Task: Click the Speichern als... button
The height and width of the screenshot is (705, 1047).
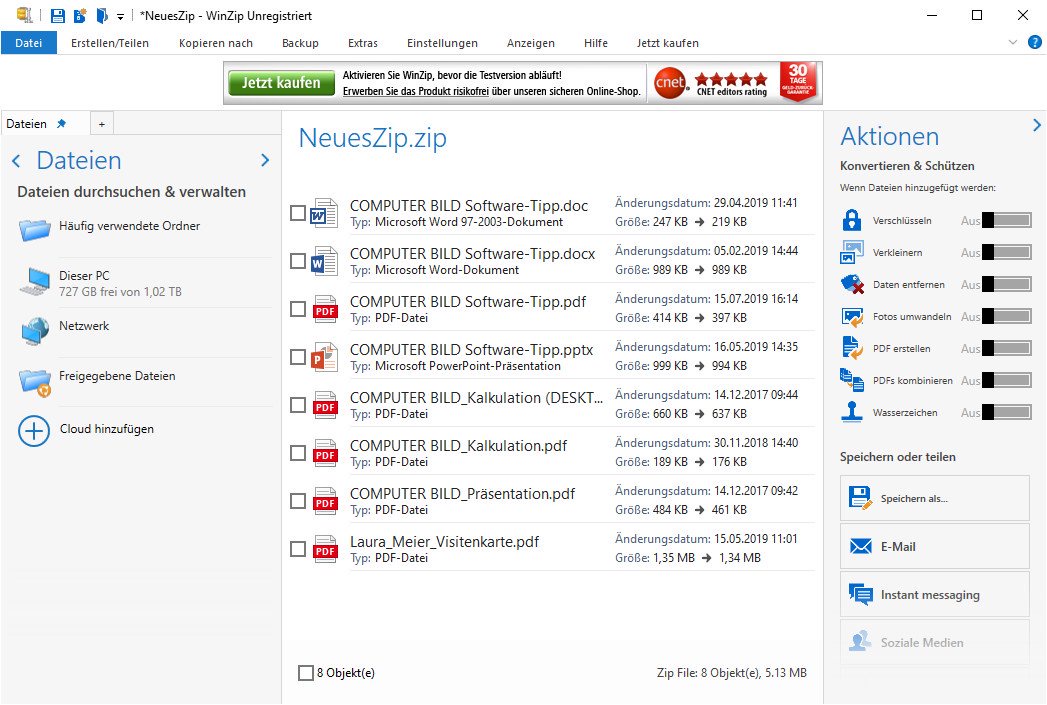Action: pos(934,498)
